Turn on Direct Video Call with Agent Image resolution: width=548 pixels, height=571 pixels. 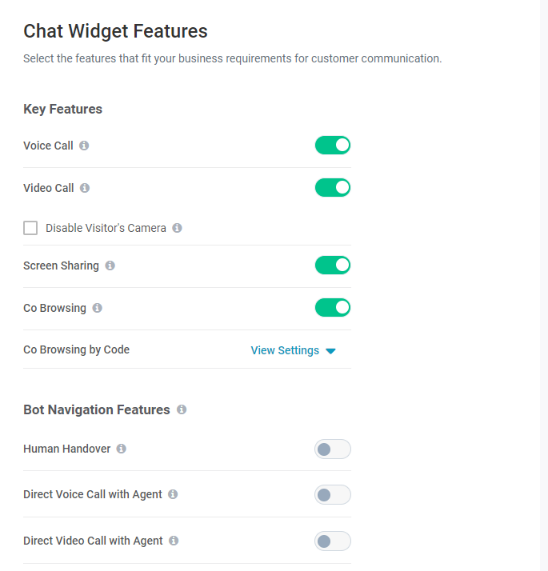point(333,541)
